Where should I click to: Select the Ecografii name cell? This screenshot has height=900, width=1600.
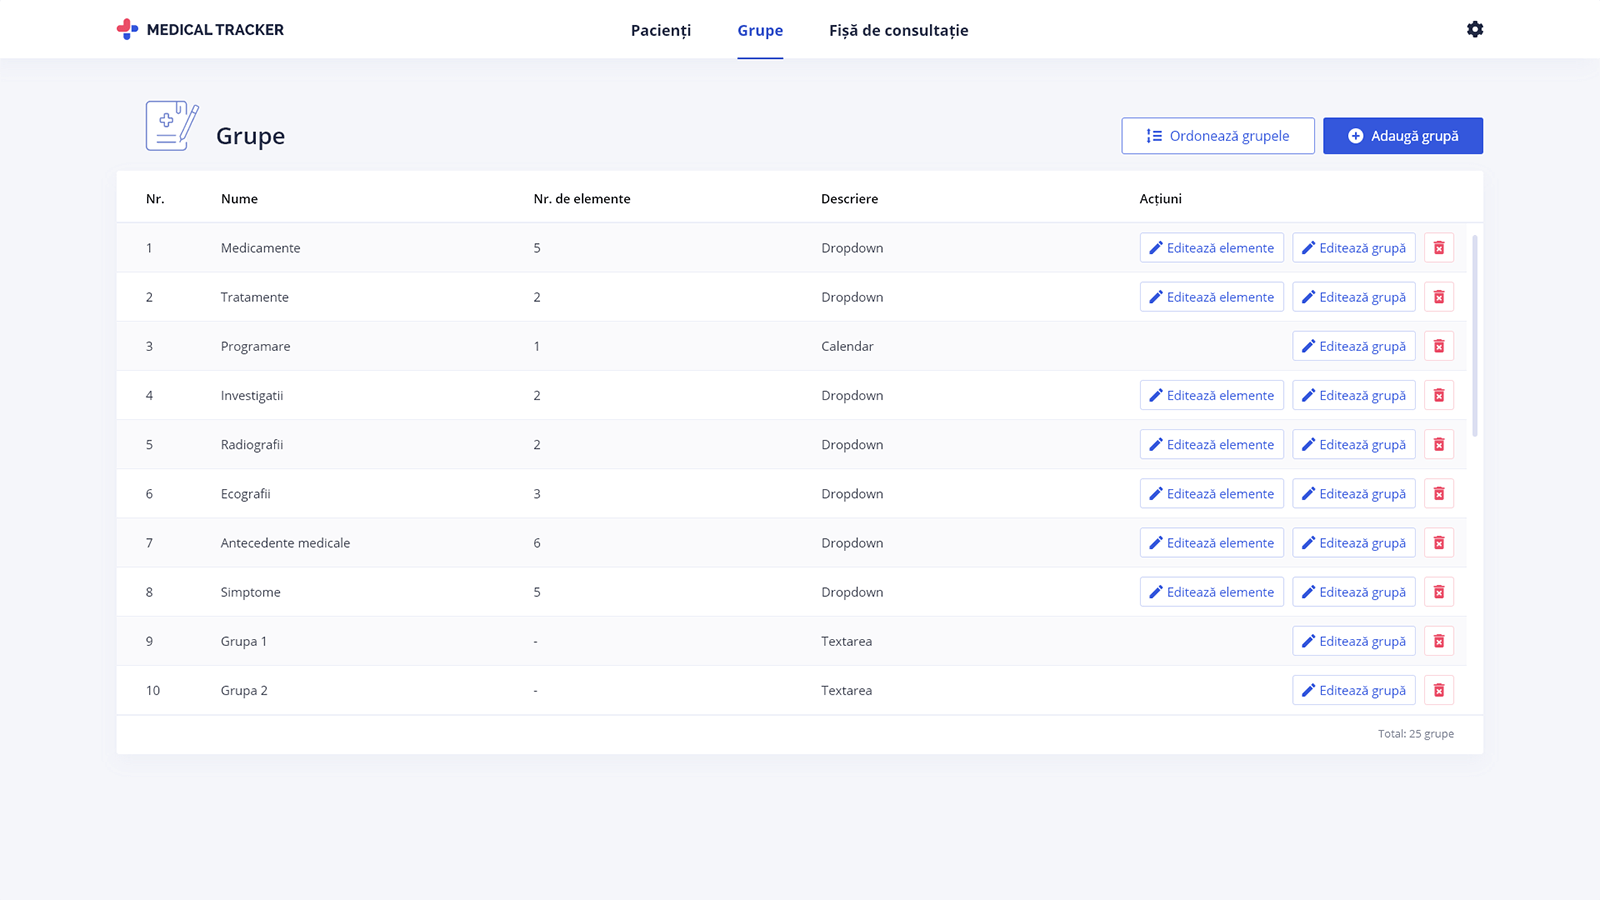pos(246,493)
